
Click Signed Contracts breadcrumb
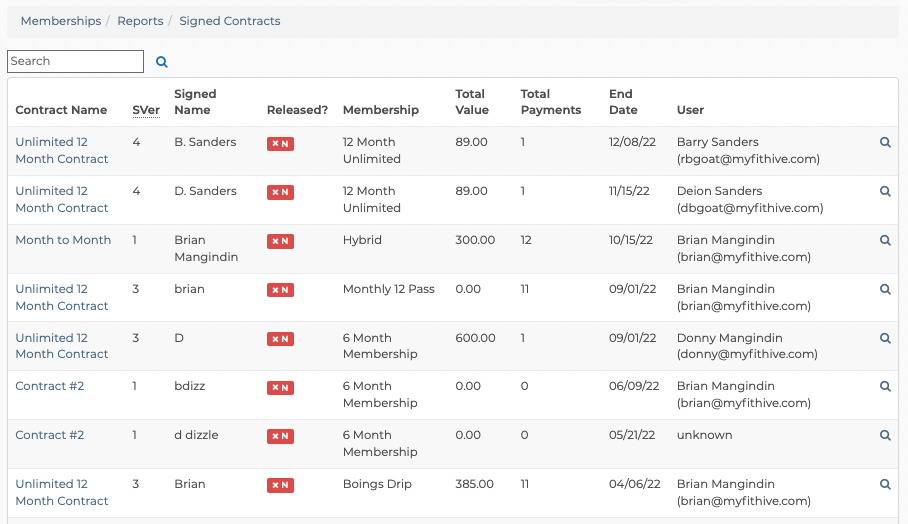coord(230,21)
